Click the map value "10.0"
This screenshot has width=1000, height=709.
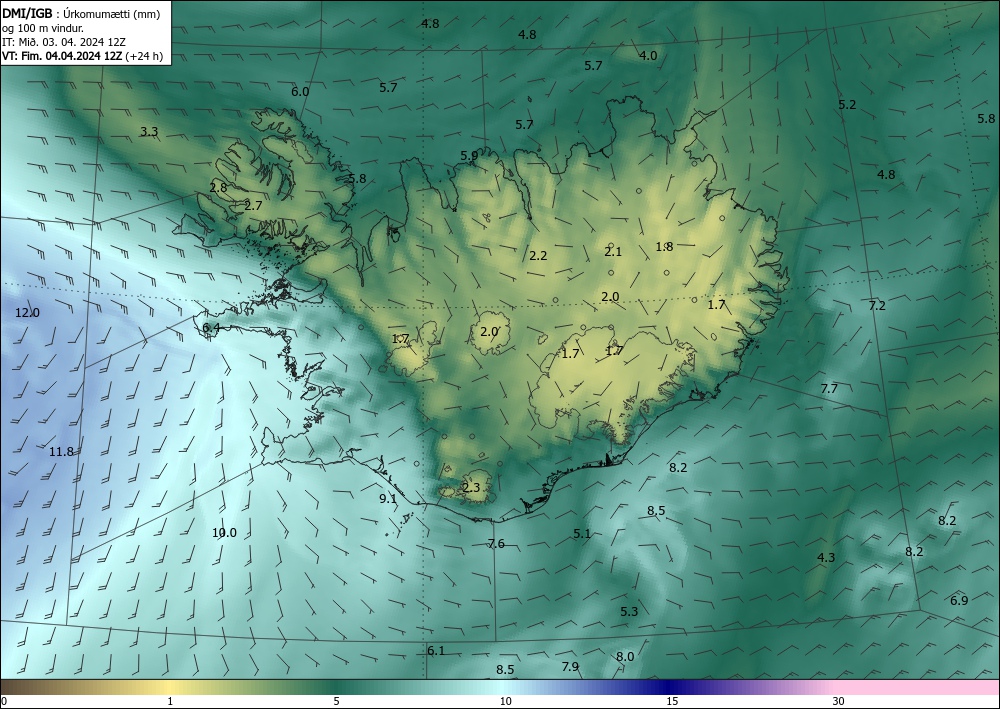[x=224, y=532]
